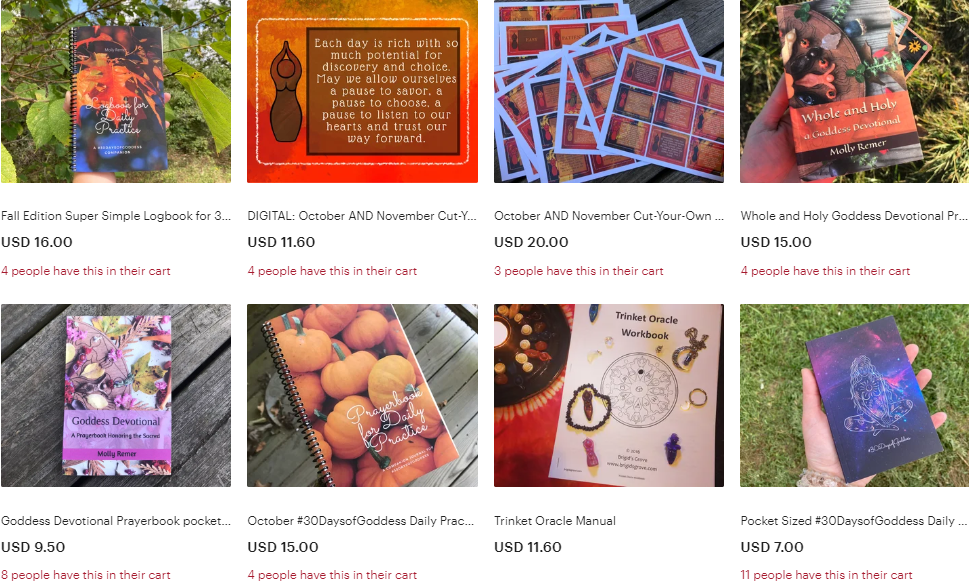Open the orange goddess quote card image
The image size is (969, 583).
362,91
